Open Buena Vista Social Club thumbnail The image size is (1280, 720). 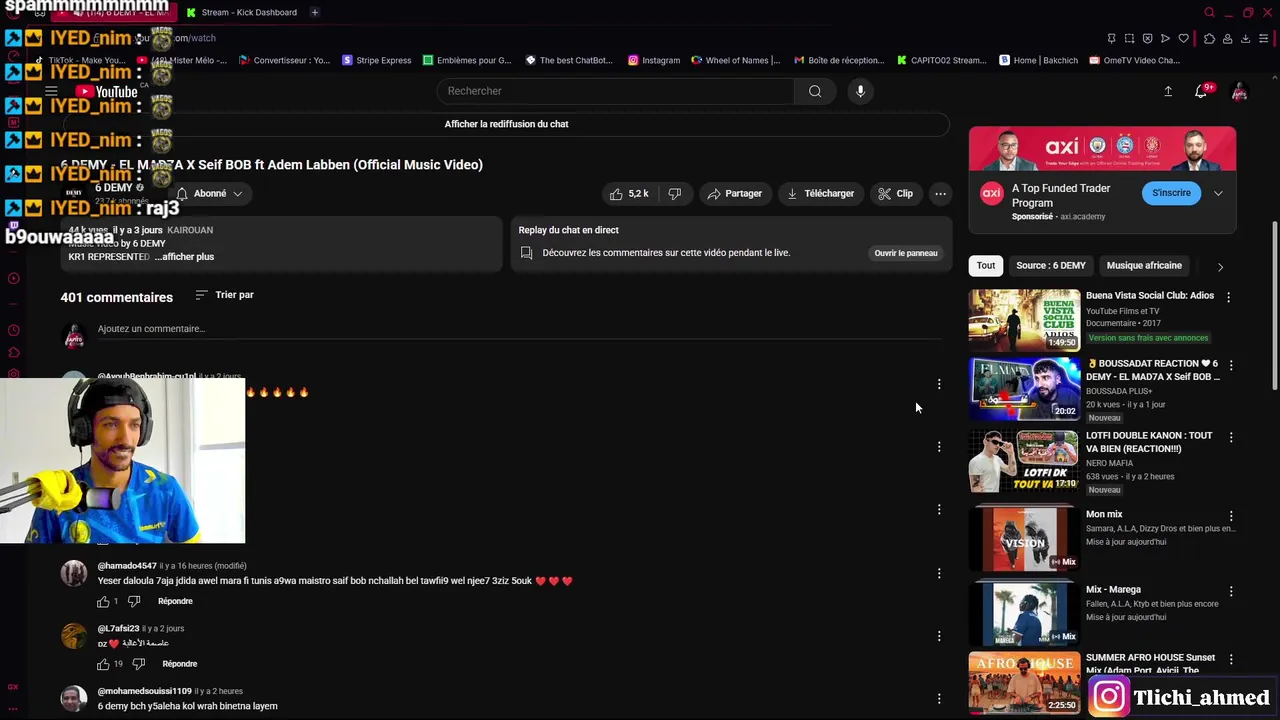1024,320
